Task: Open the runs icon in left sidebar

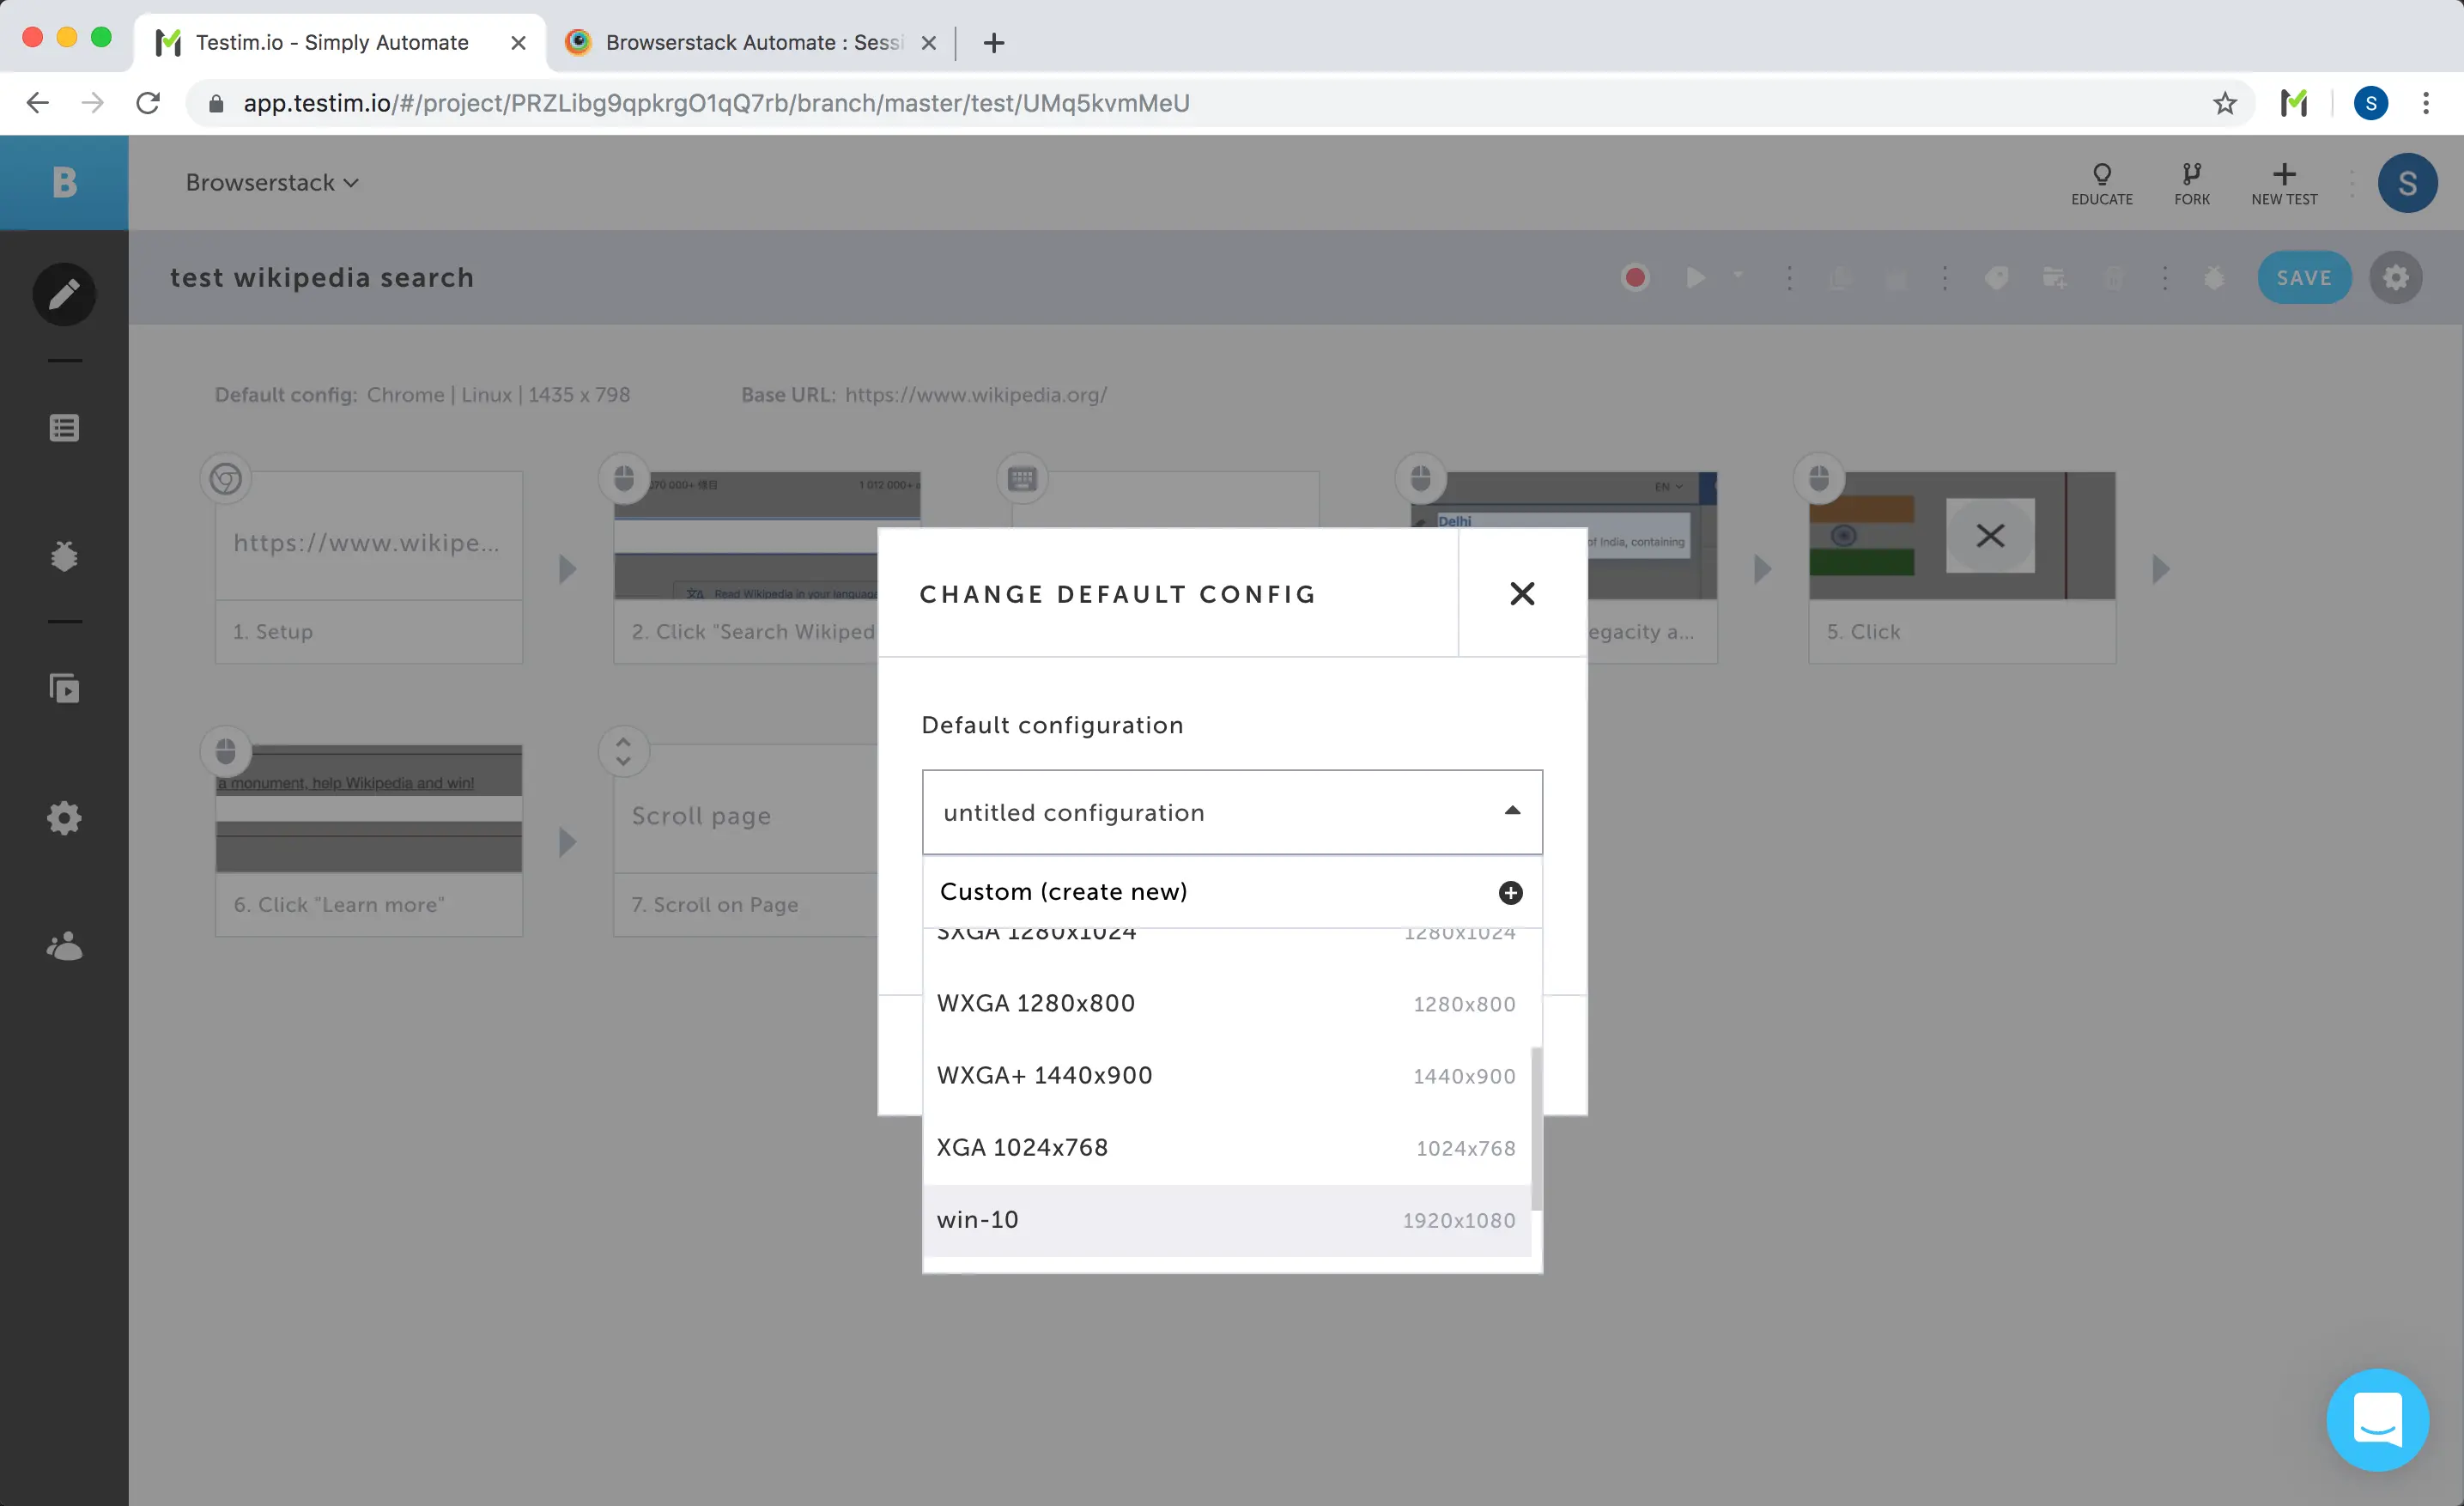Action: pos(64,688)
